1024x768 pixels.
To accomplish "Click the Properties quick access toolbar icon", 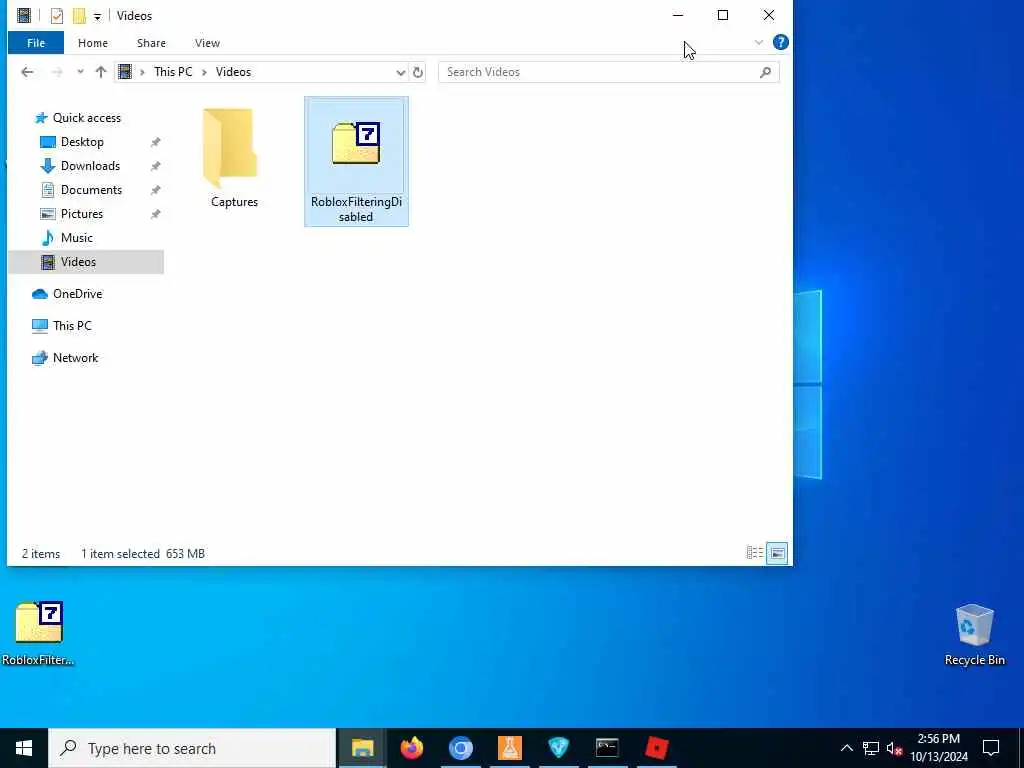I will 57,16.
